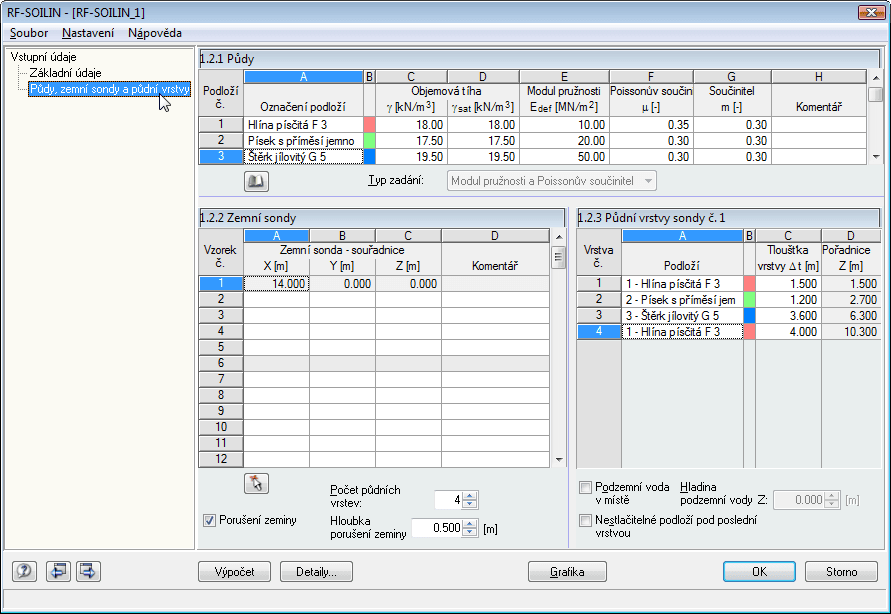Click ordinate Z value 10.300
This screenshot has width=891, height=614.
coord(851,331)
